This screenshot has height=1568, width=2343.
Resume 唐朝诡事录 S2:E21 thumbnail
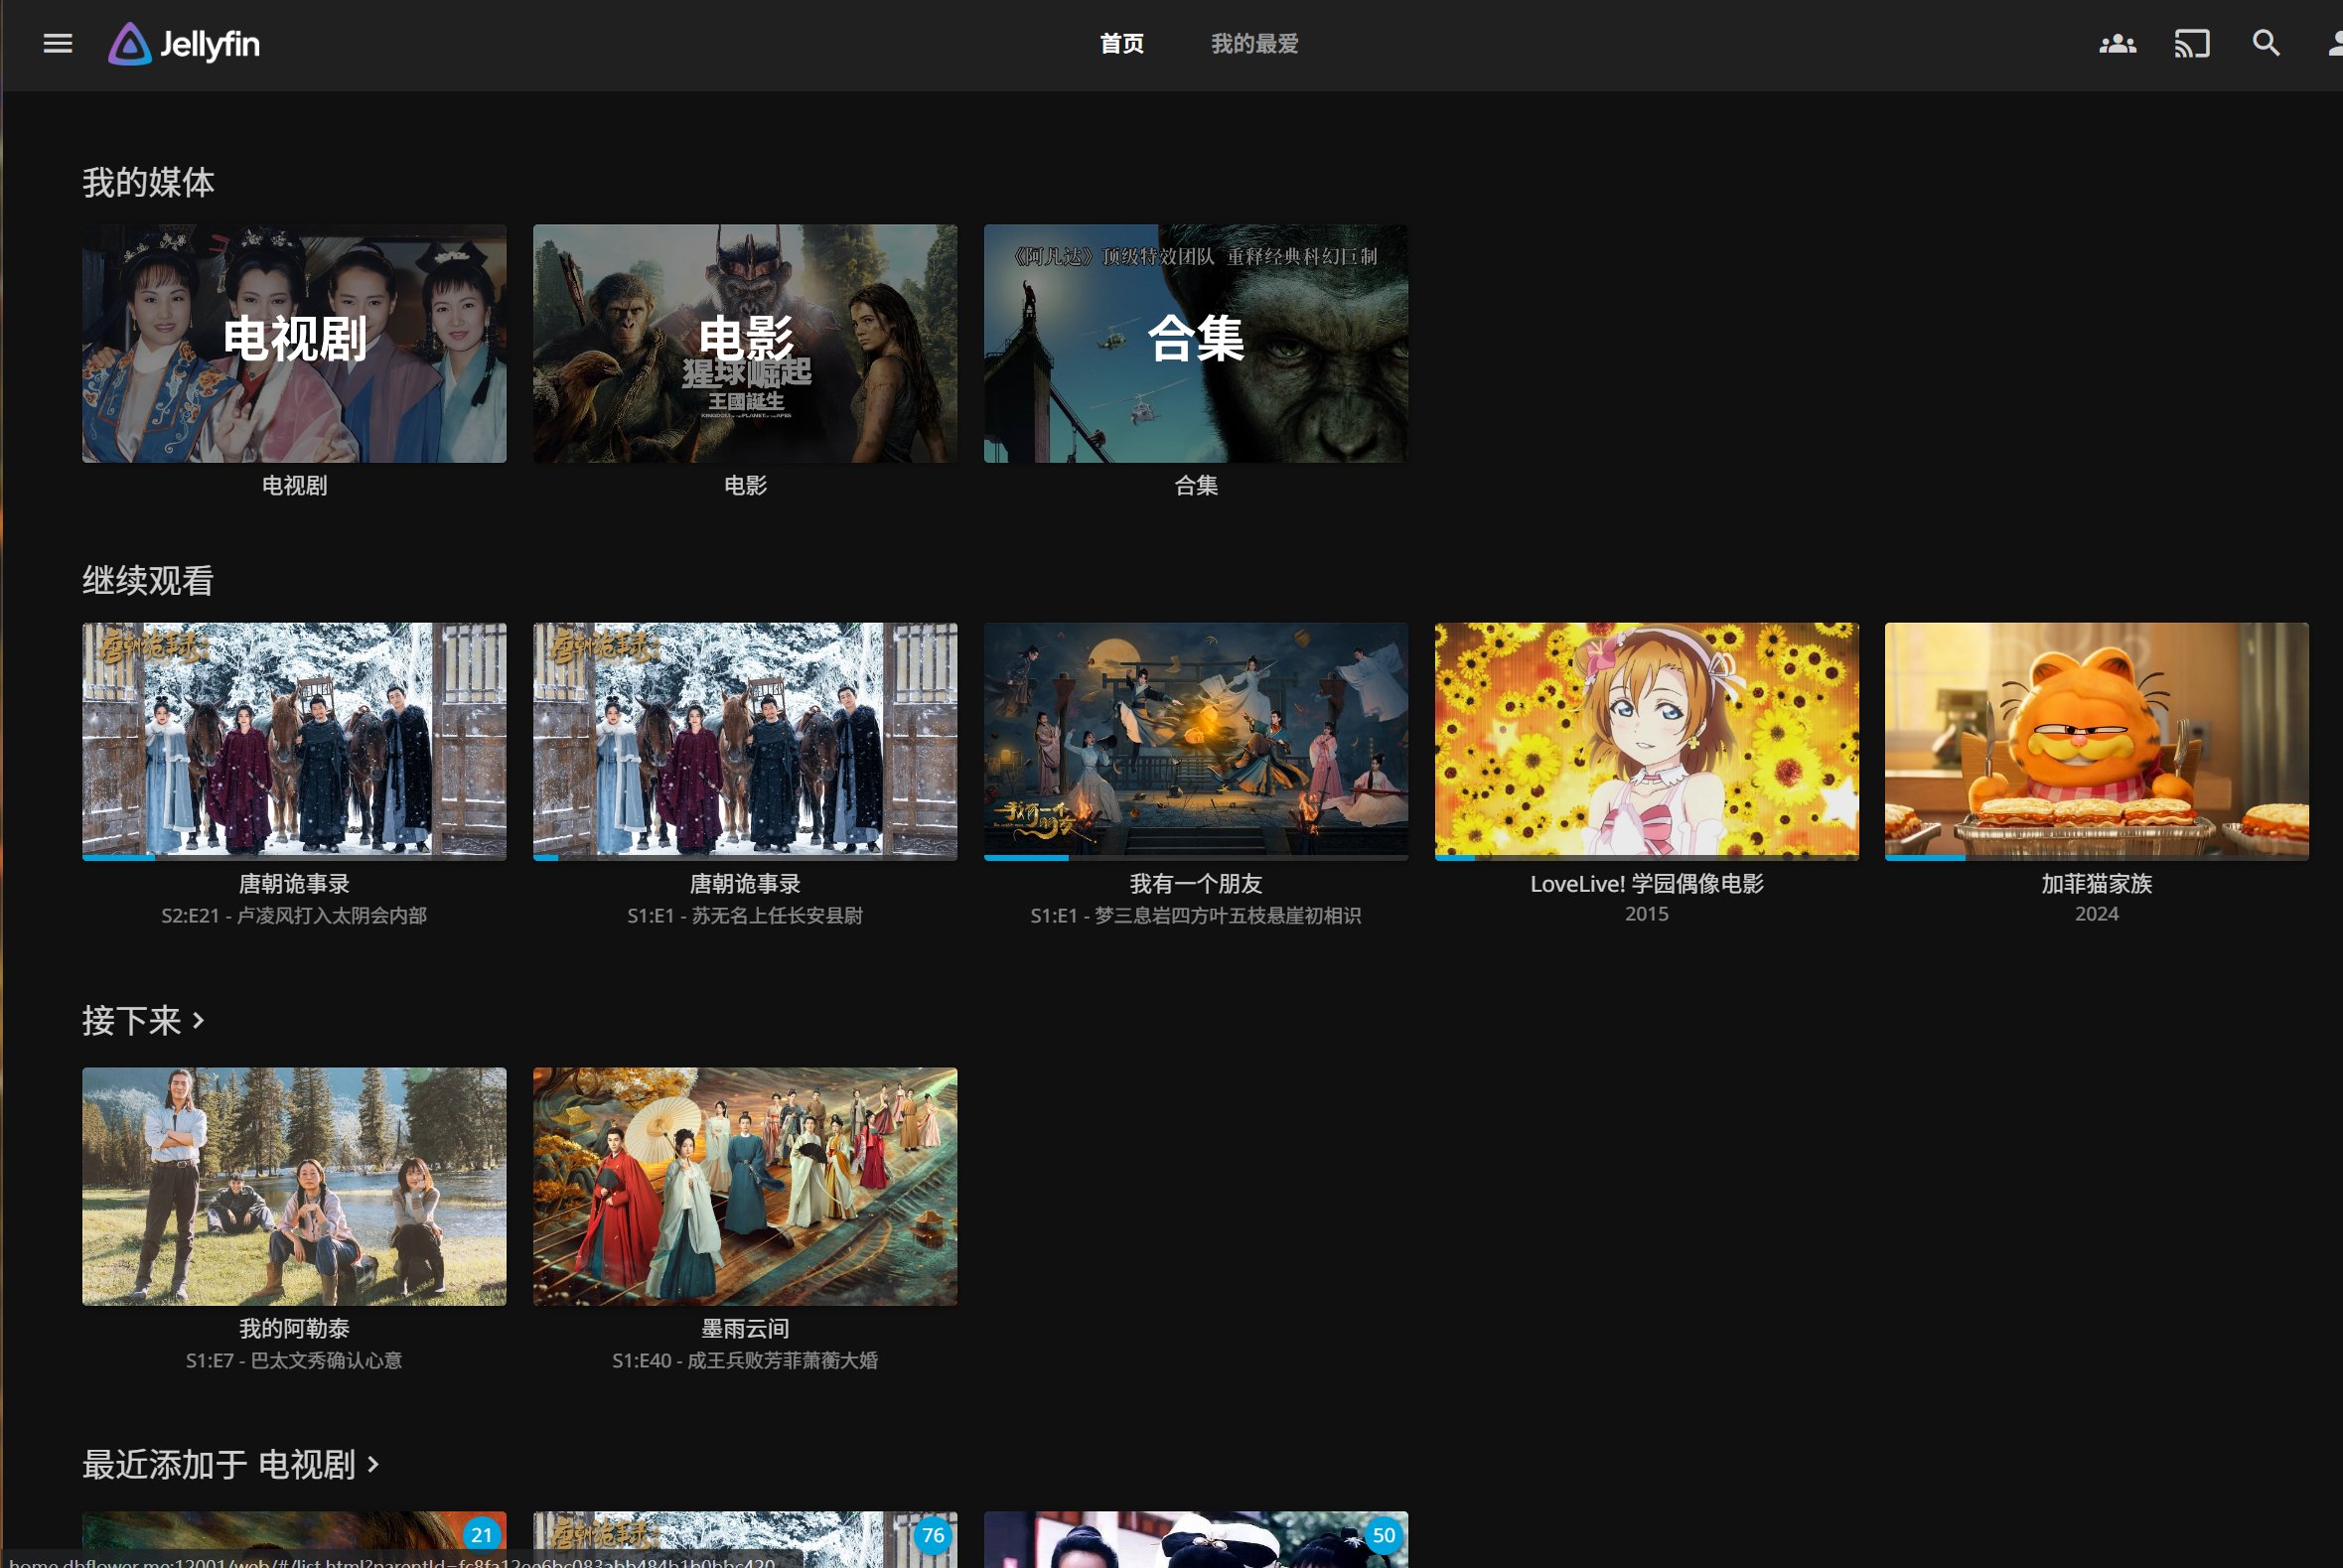pos(294,741)
